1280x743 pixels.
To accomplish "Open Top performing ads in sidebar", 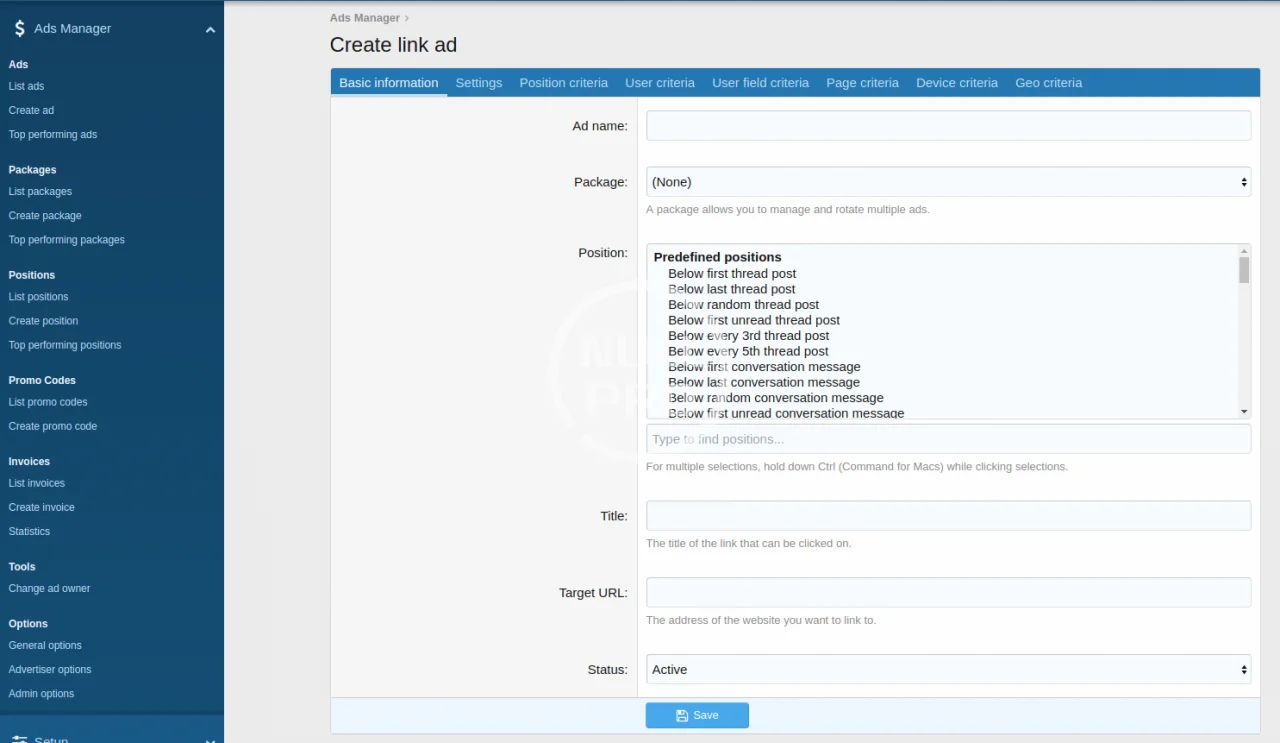I will 53,135.
